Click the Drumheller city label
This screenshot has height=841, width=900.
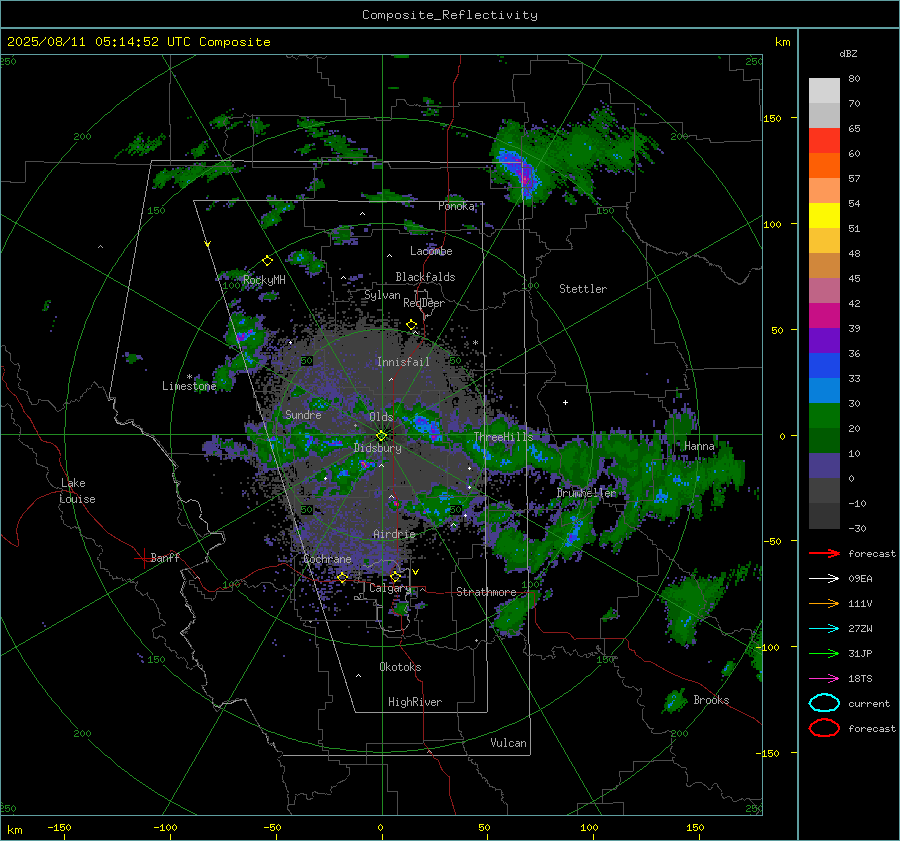pyautogui.click(x=586, y=493)
